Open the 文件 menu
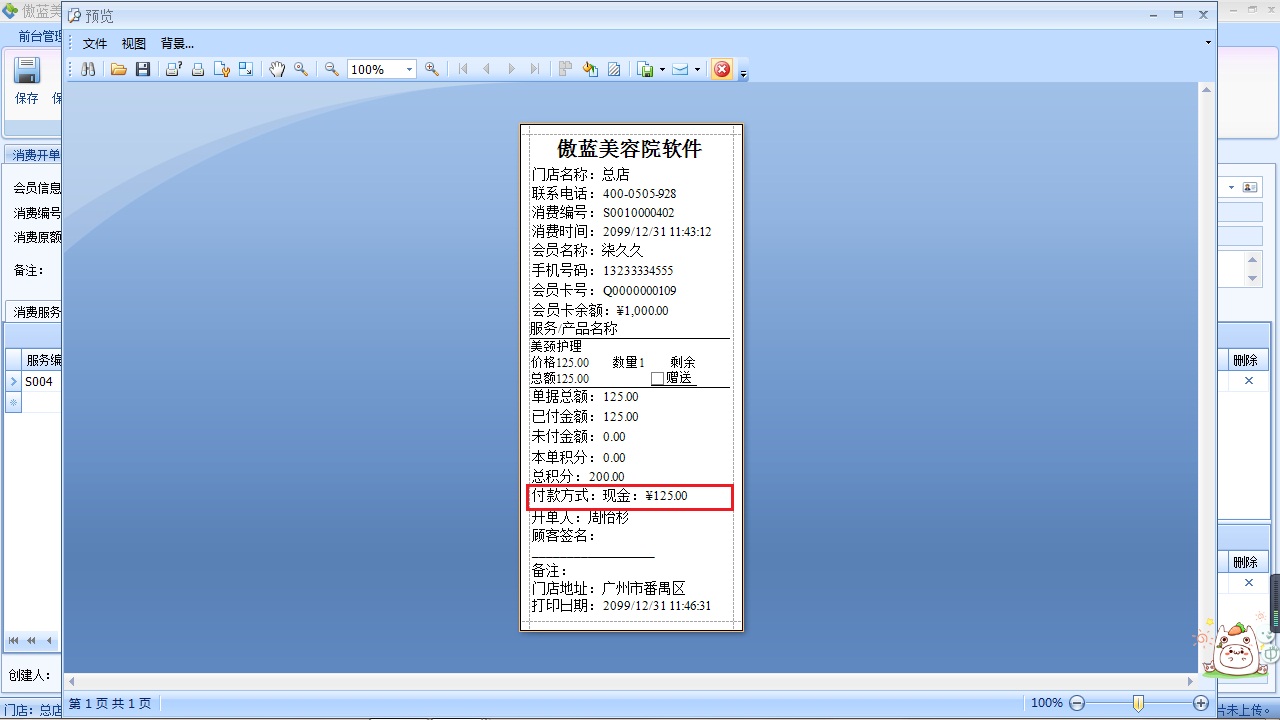The width and height of the screenshot is (1280, 720). tap(95, 43)
